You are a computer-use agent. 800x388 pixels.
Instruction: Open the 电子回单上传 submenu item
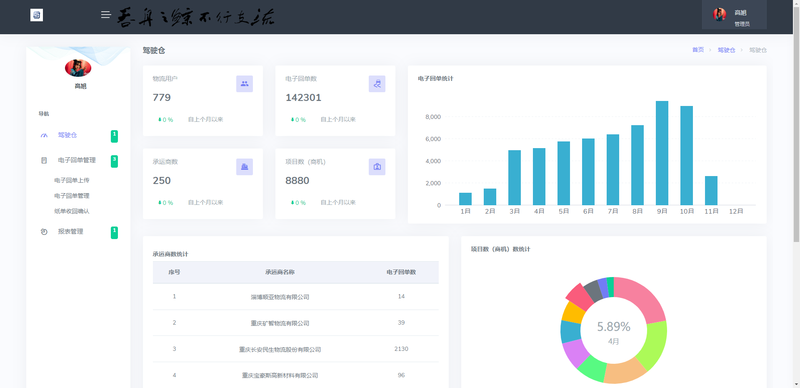tap(72, 180)
